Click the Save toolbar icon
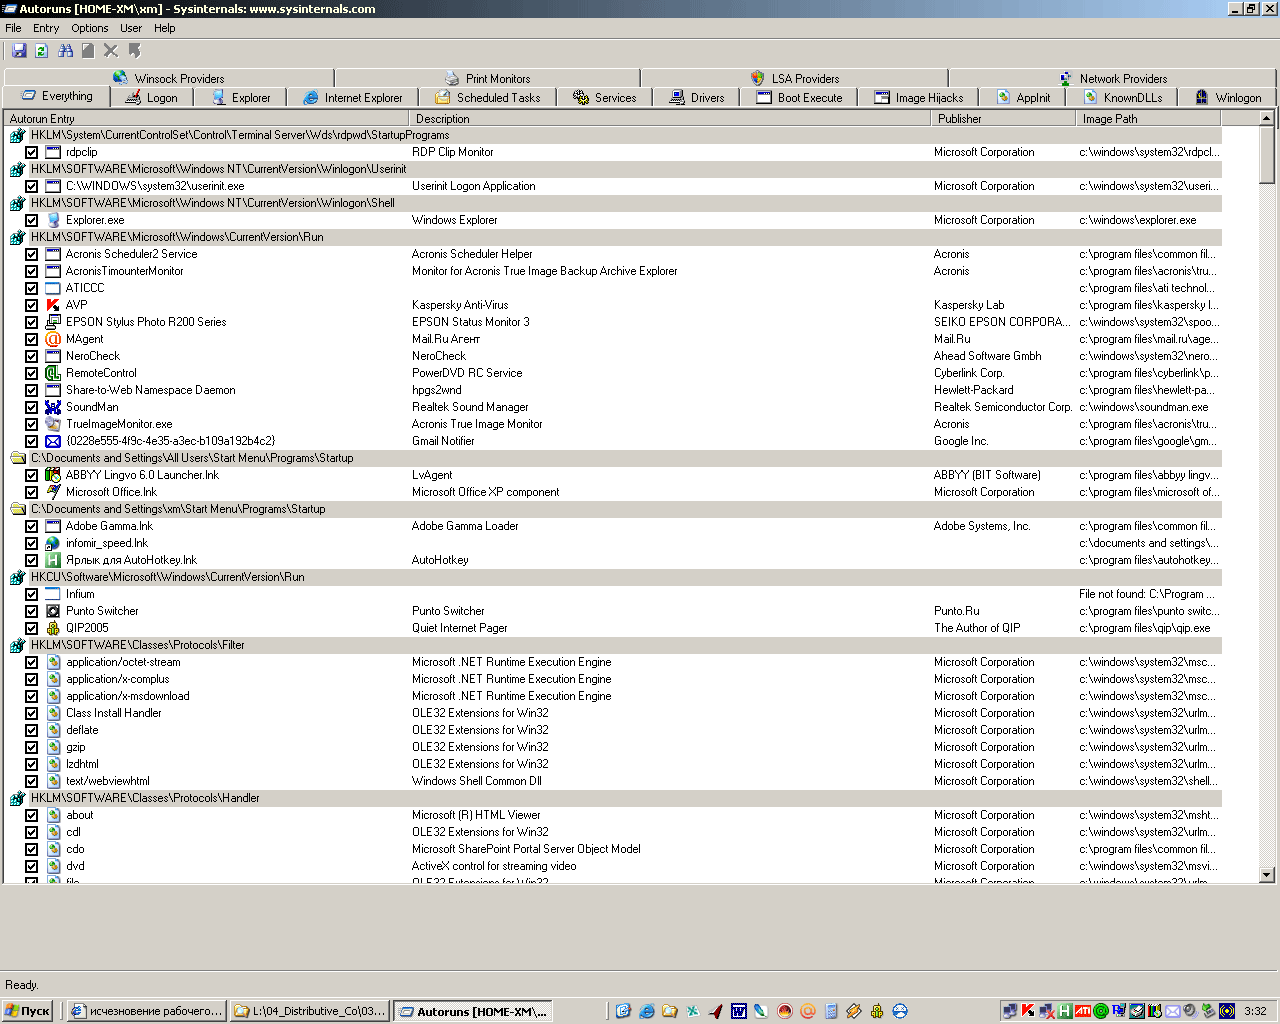This screenshot has height=1024, width=1280. click(x=19, y=50)
